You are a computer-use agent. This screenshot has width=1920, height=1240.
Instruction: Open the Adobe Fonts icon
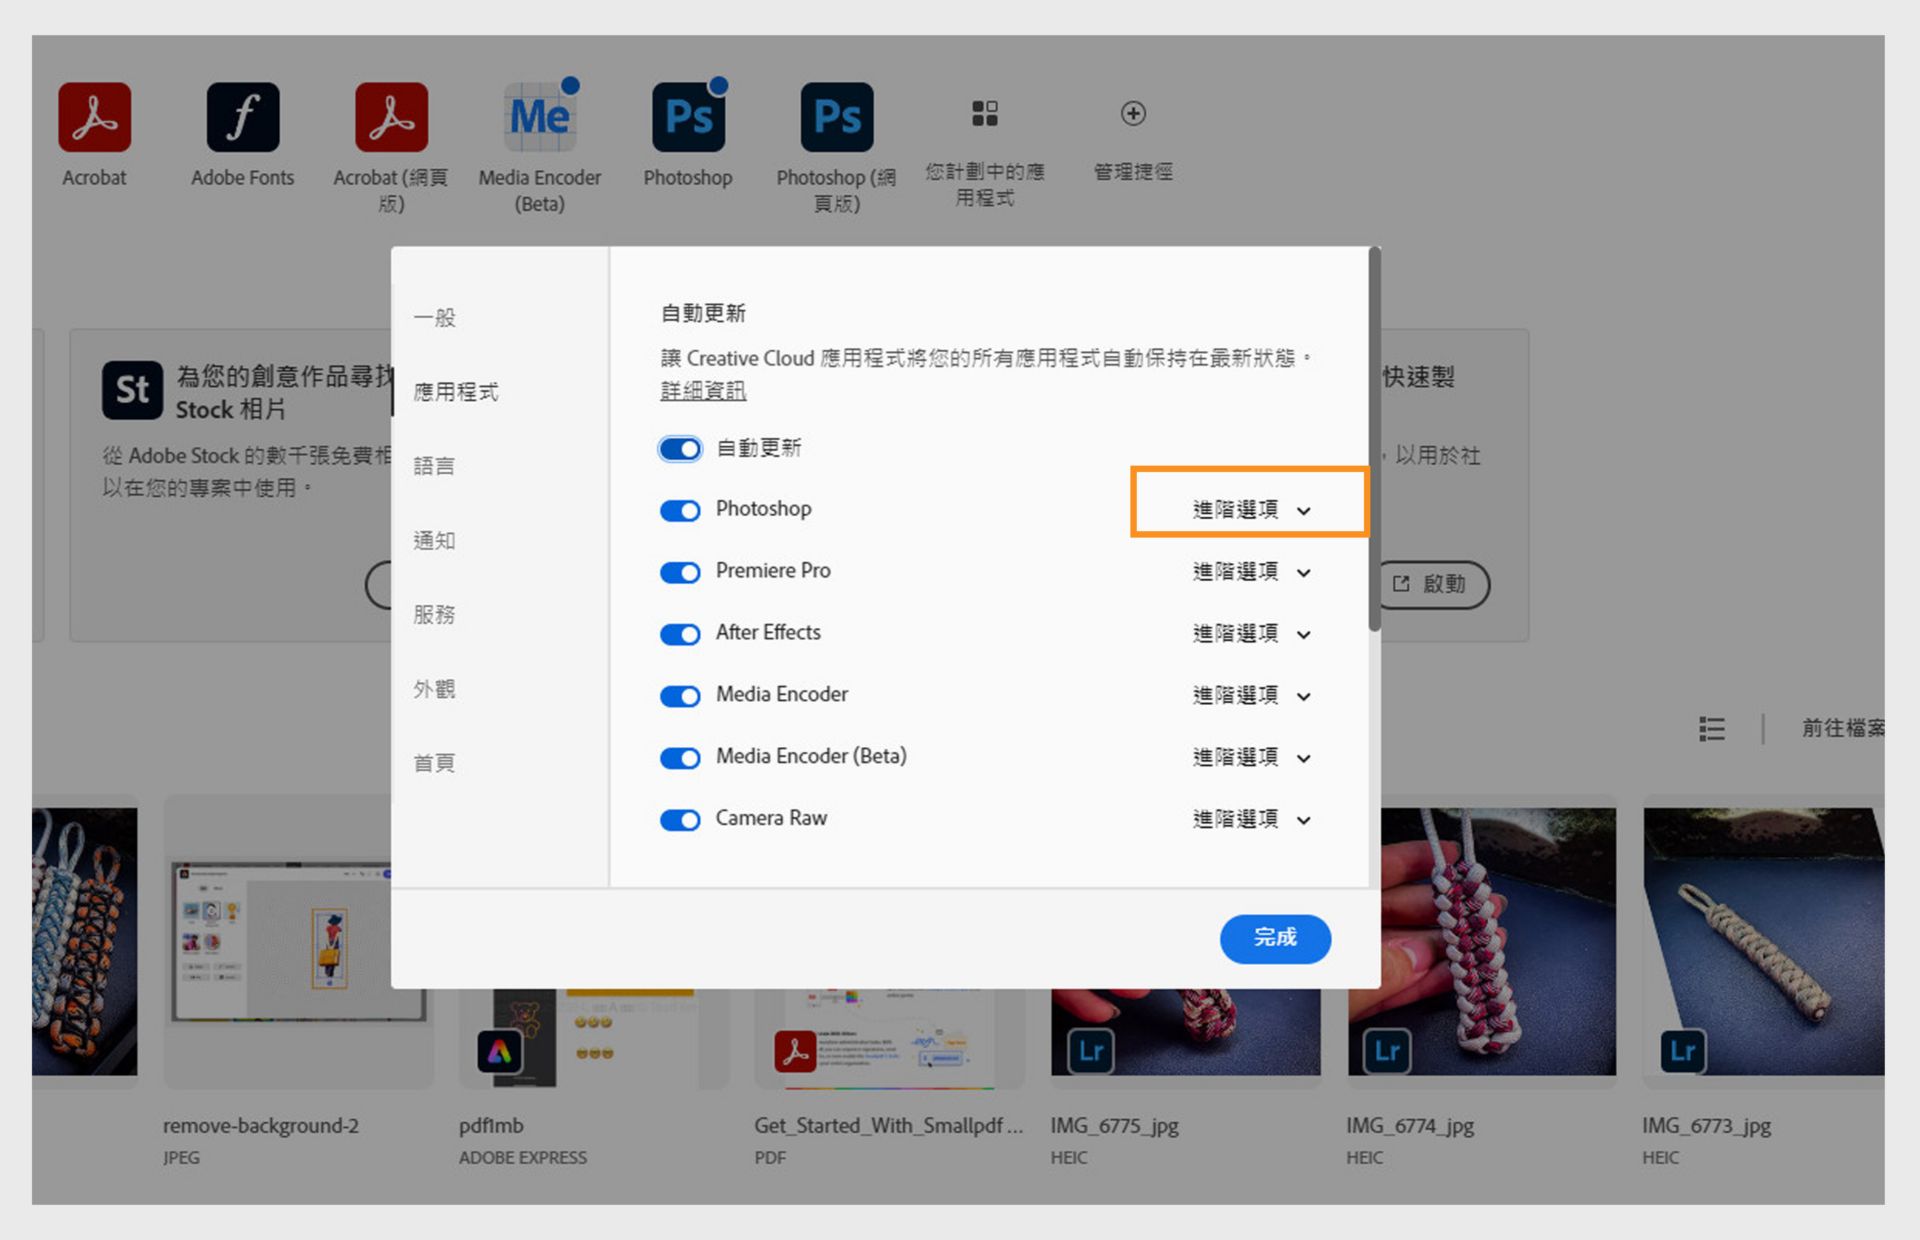242,118
